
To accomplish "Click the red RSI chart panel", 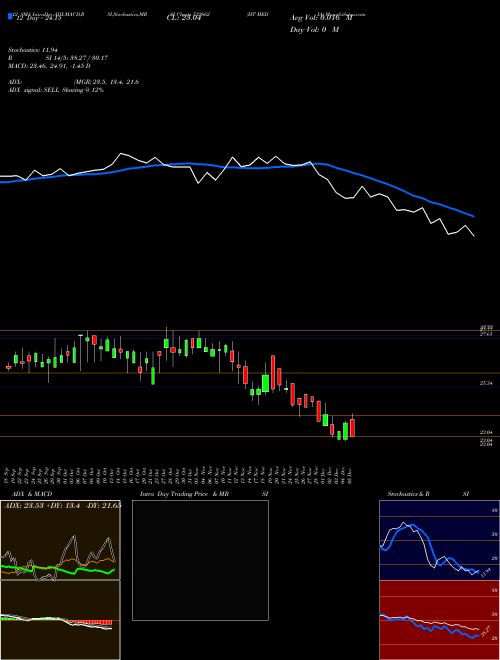I will [x=439, y=620].
